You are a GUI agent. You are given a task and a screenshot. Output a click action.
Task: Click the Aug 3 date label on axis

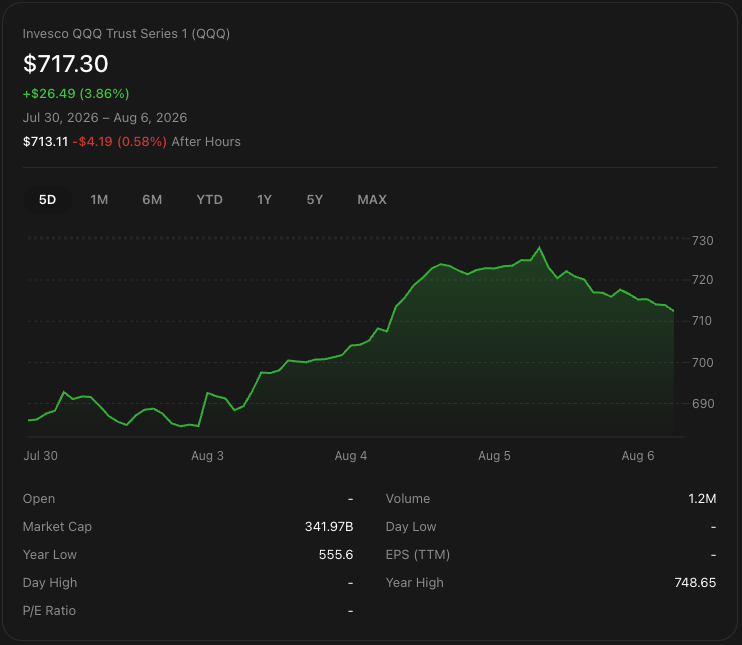[x=207, y=456]
